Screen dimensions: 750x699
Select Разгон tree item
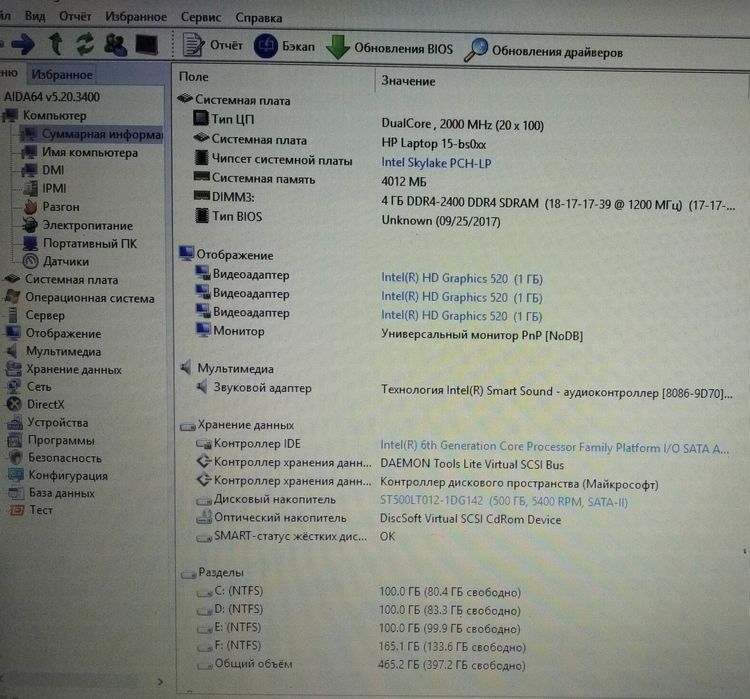coord(52,207)
